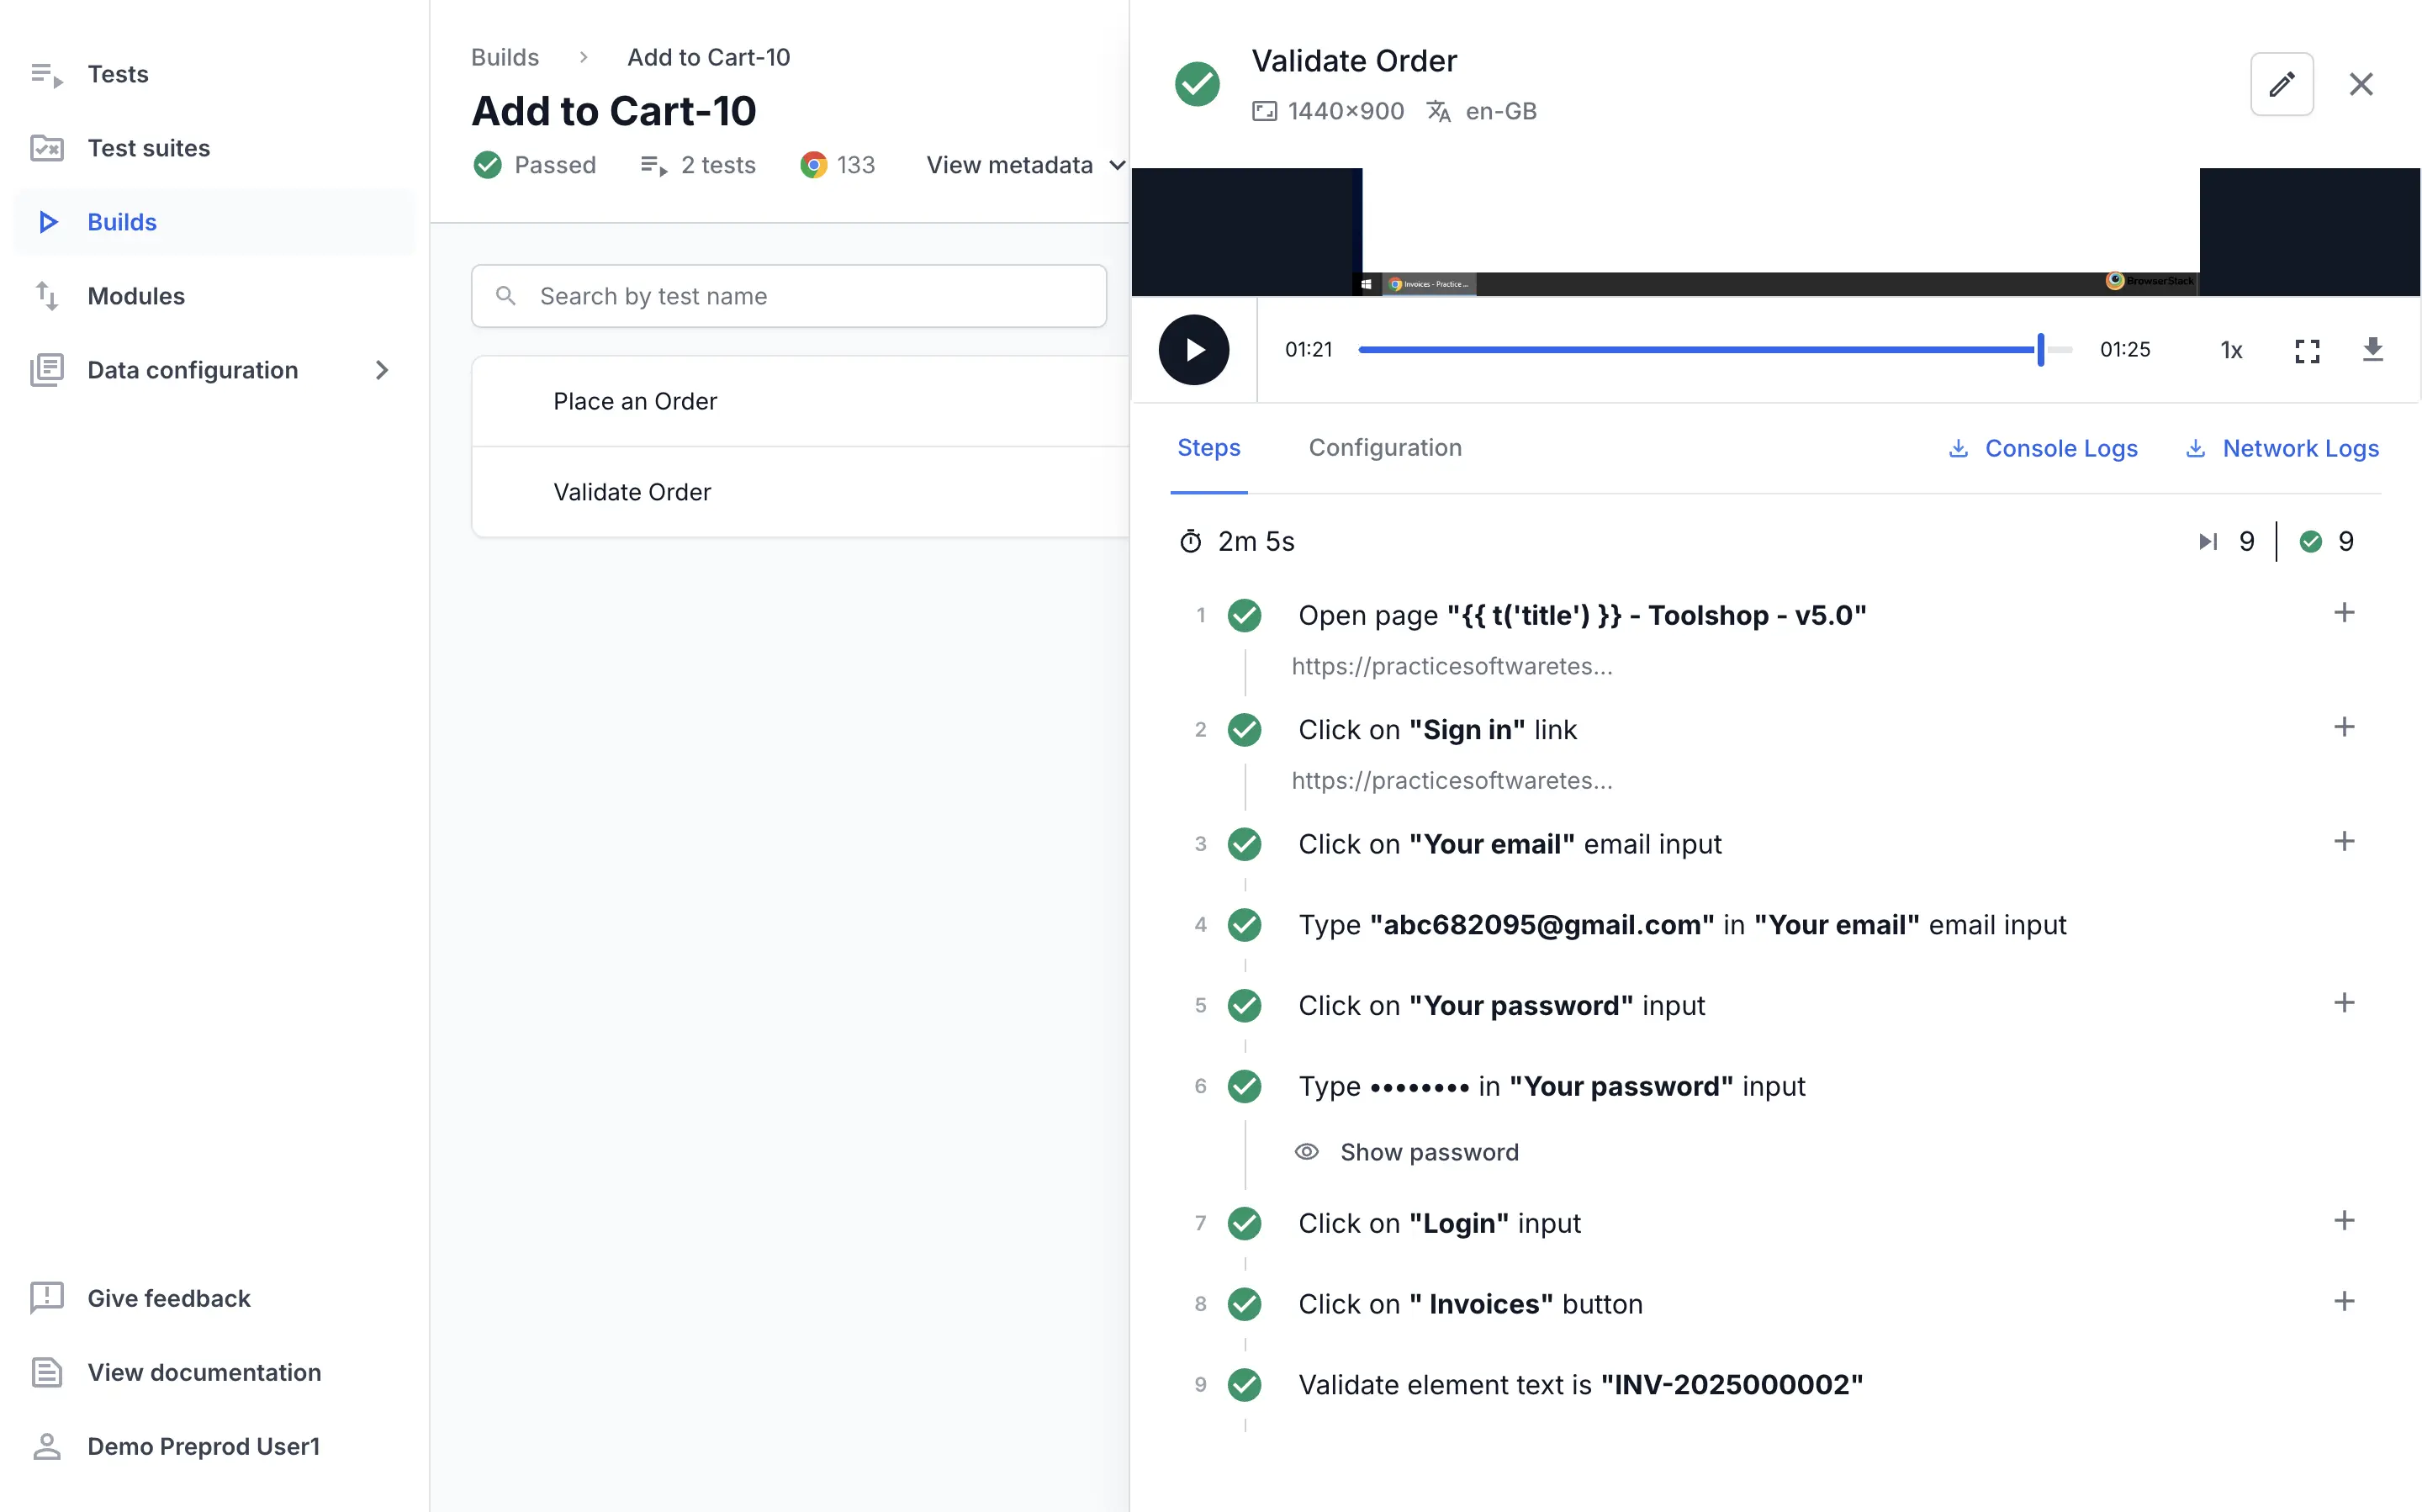Play the test recording video
Image resolution: width=2422 pixels, height=1512 pixels.
click(1193, 350)
